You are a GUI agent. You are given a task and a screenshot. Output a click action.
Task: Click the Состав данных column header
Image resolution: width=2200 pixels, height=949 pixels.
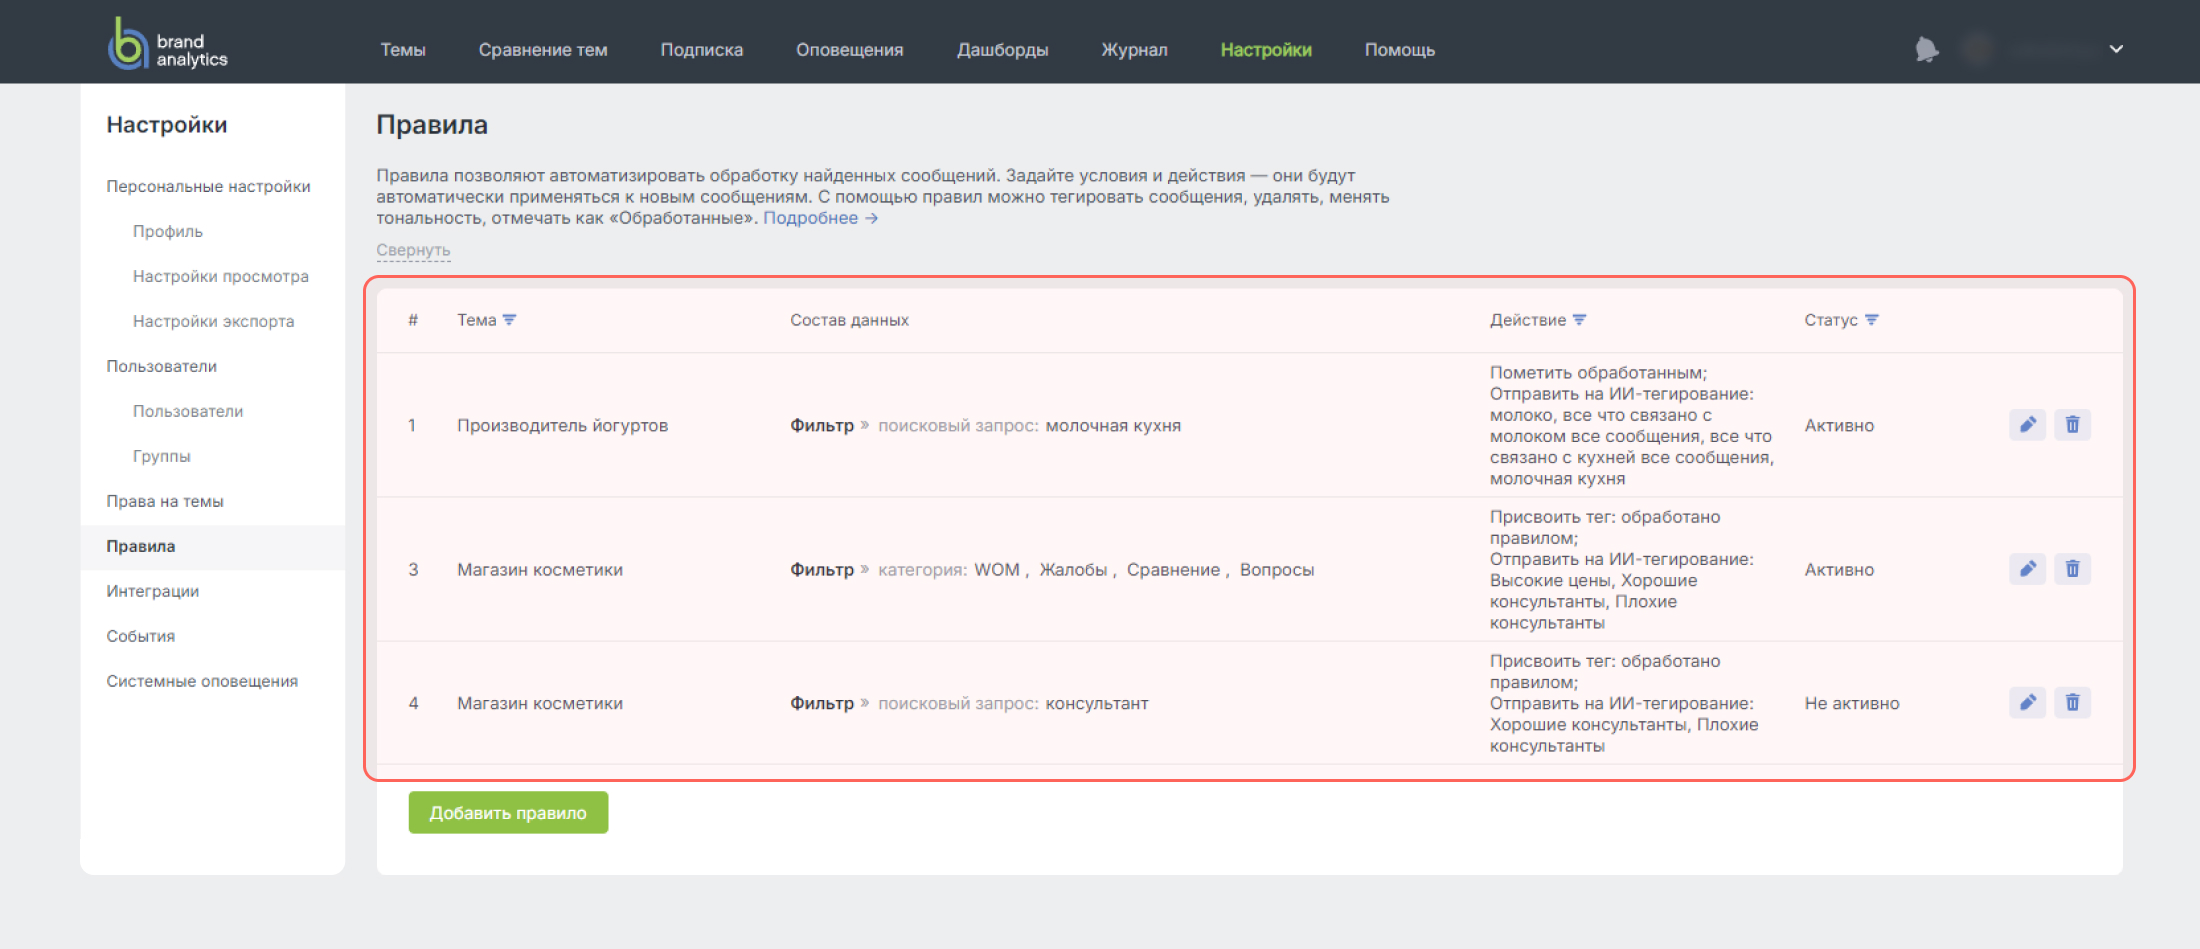point(849,320)
